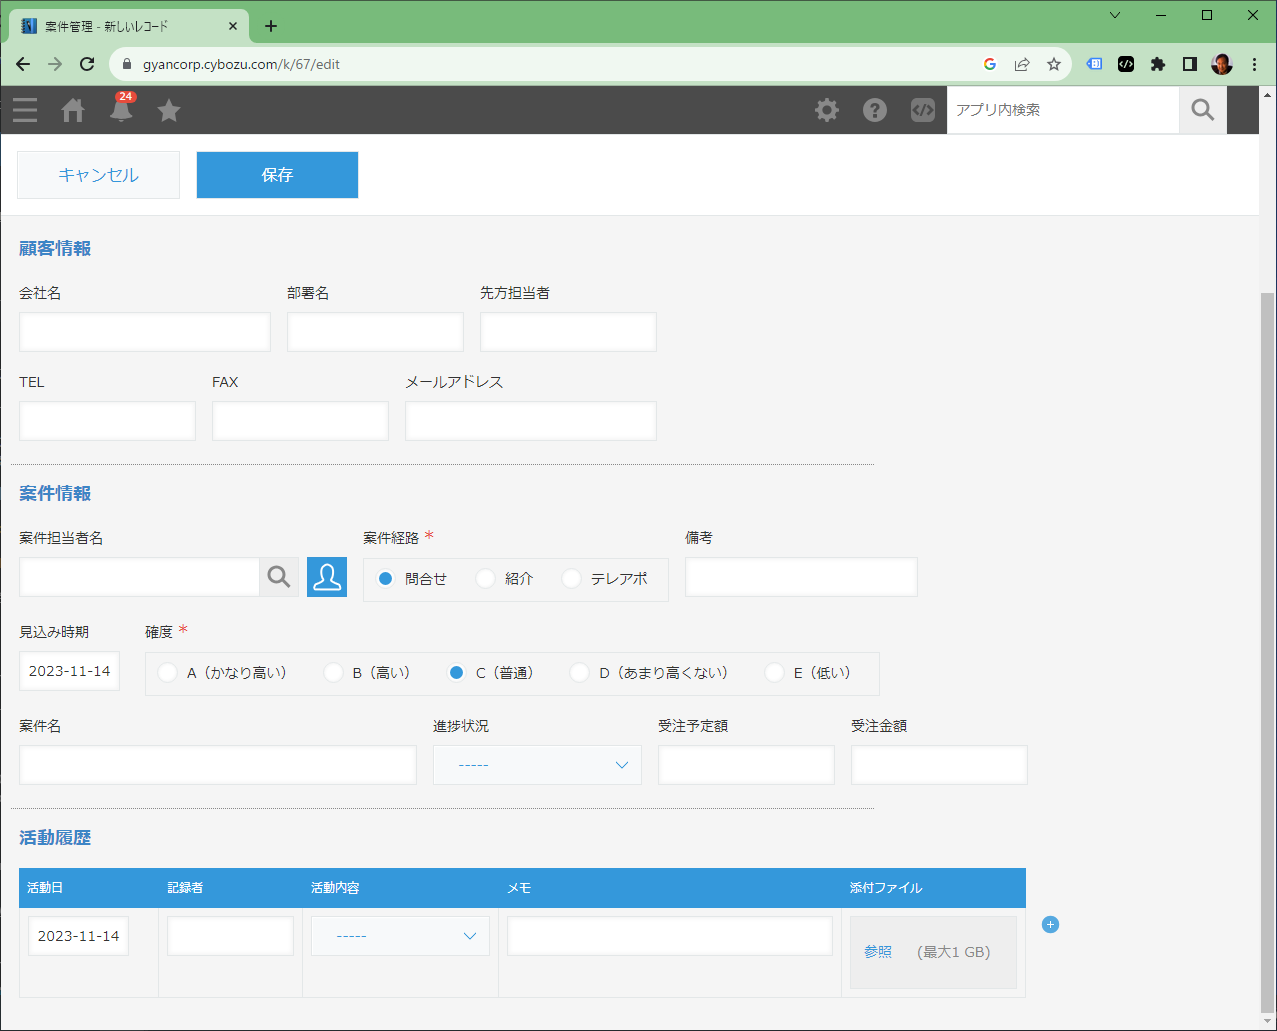This screenshot has width=1277, height=1031.
Task: Add a row to 活動履歴 table
Action: [x=1050, y=925]
